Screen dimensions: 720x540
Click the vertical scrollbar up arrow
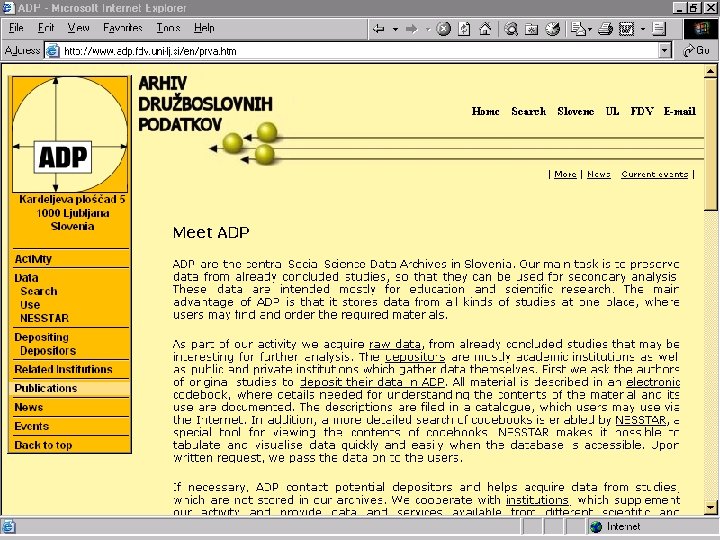710,72
